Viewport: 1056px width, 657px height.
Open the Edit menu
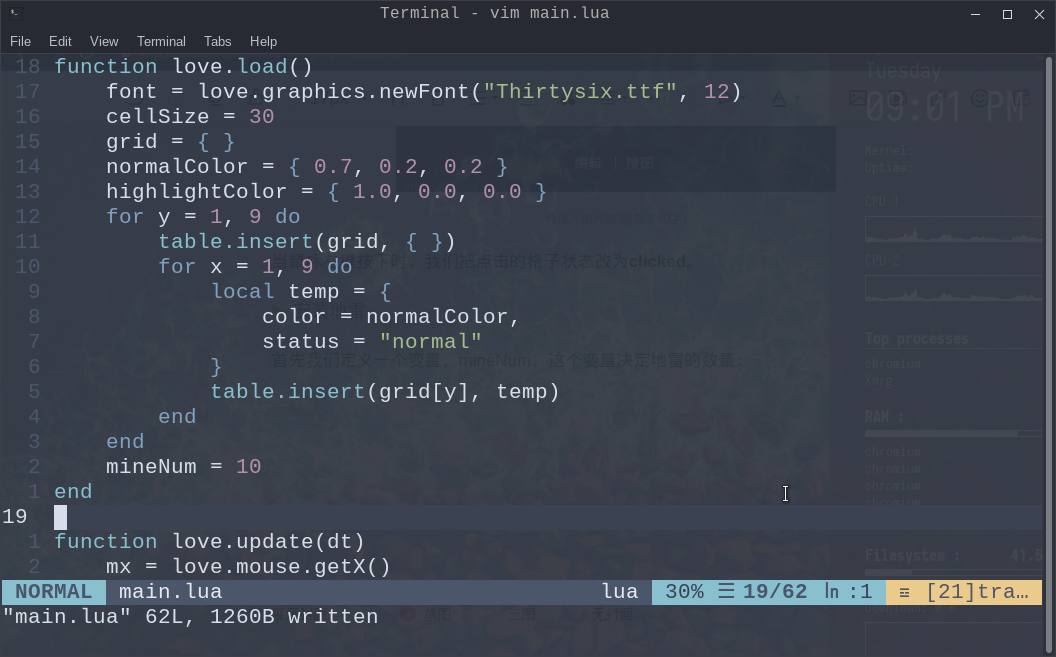coord(60,41)
